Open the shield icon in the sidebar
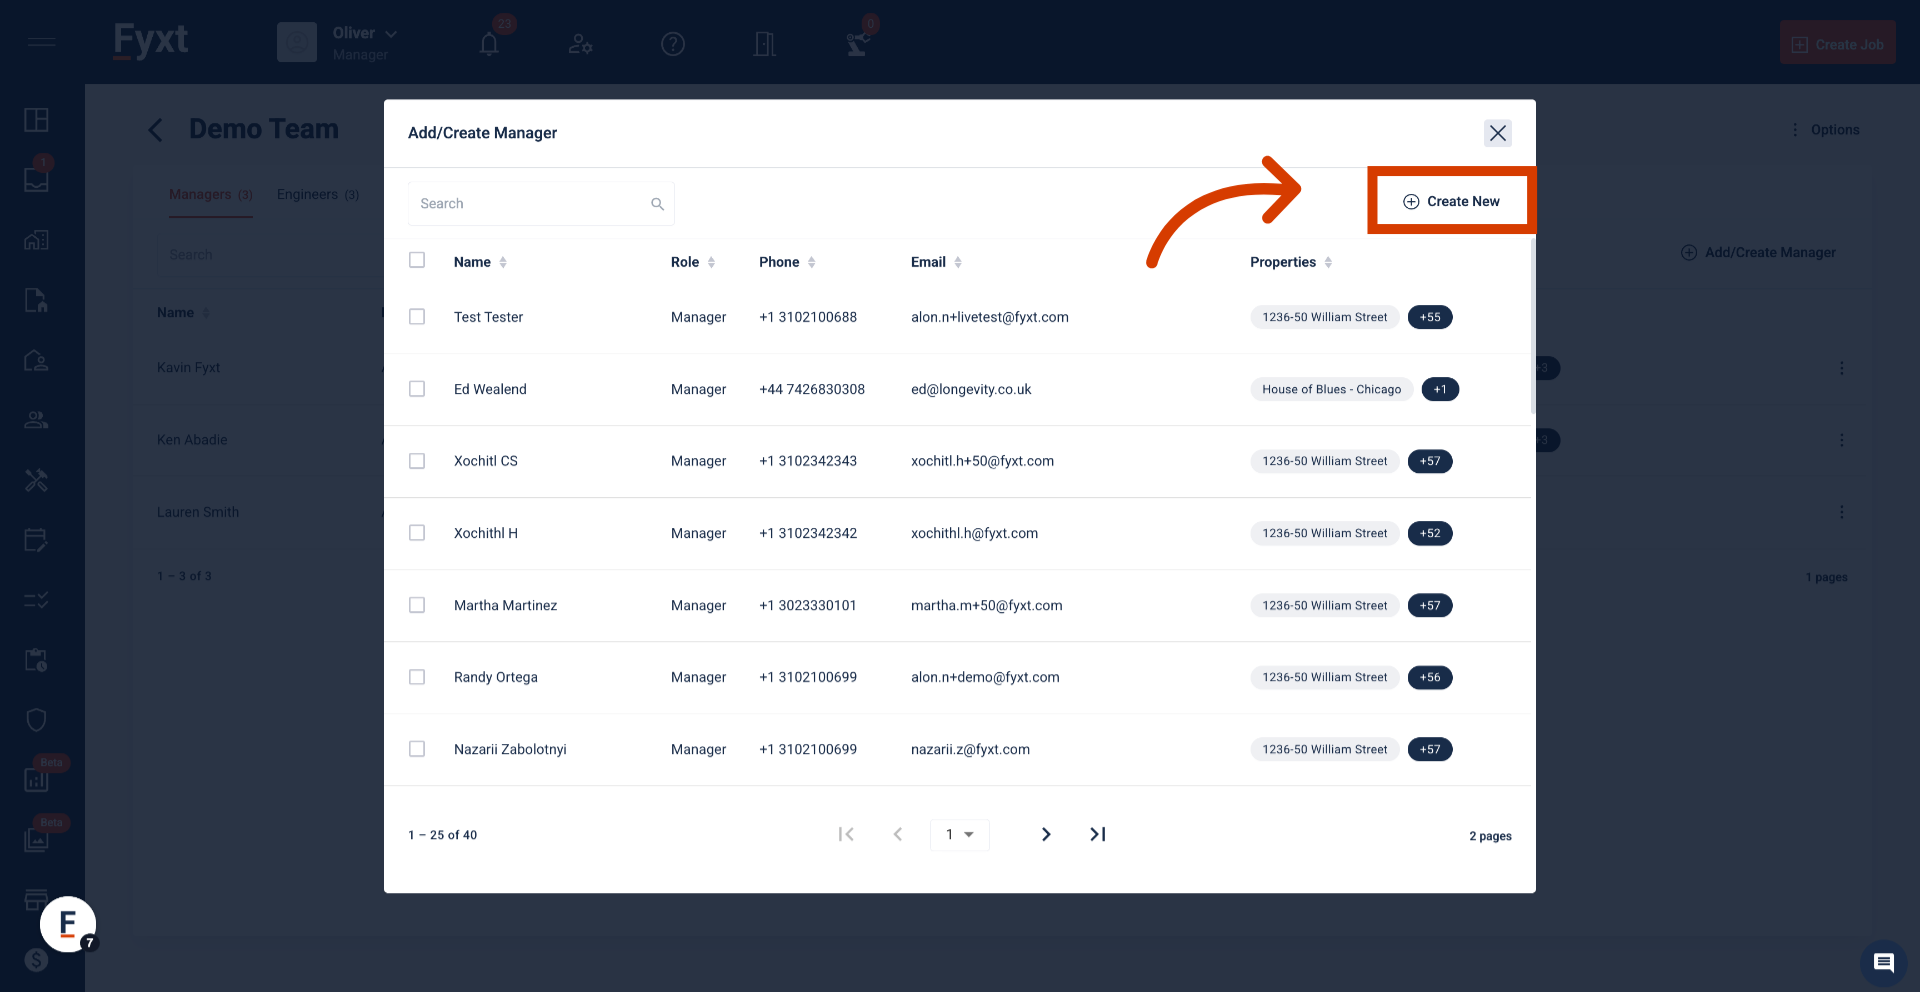Image resolution: width=1920 pixels, height=992 pixels. tap(36, 720)
